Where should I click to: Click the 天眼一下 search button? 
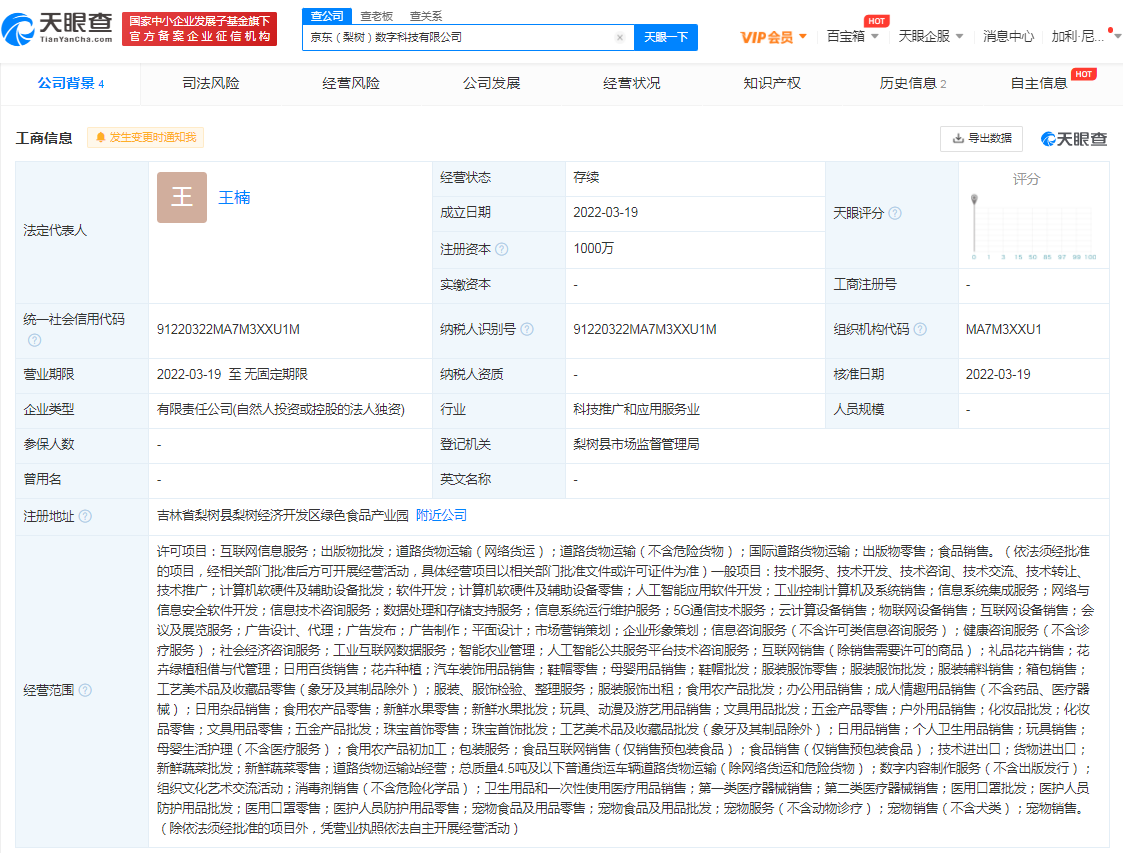click(666, 37)
